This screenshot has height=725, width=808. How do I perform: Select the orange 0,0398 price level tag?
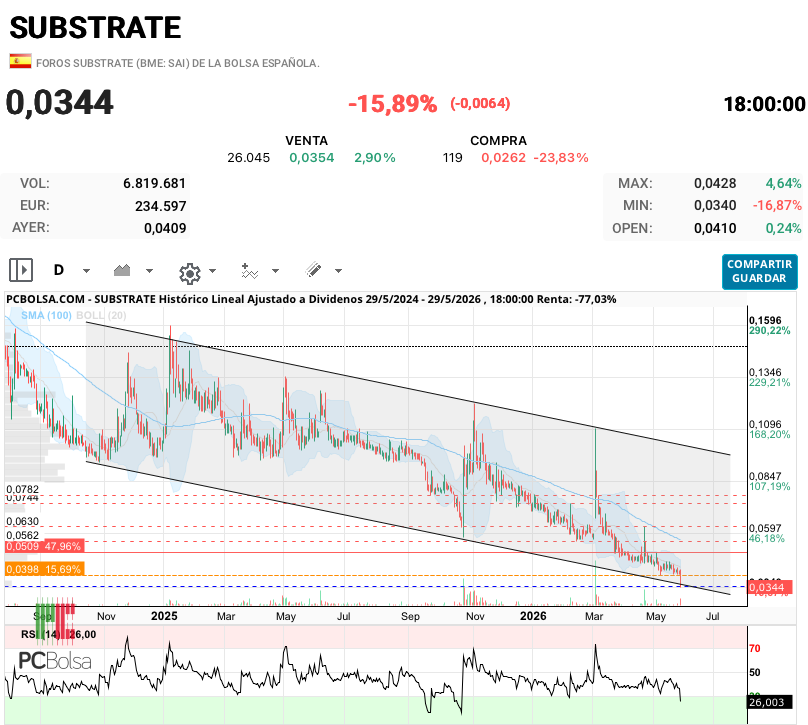[x=44, y=569]
